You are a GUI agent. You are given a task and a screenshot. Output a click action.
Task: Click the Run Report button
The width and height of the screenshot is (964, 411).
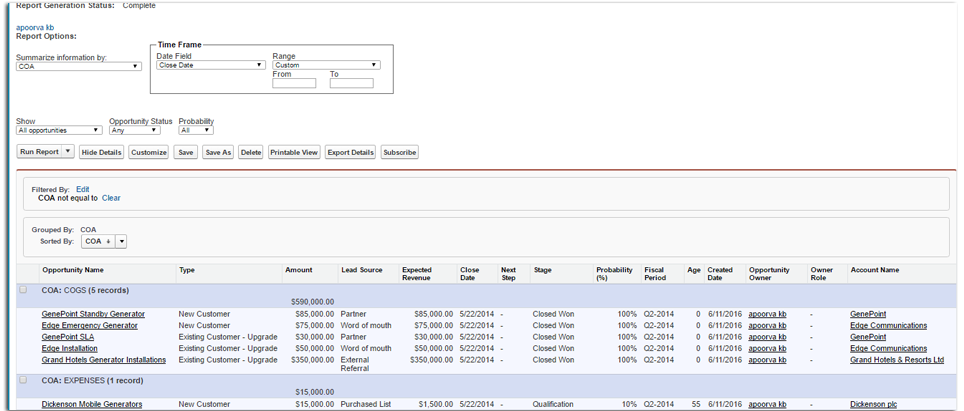(40, 152)
